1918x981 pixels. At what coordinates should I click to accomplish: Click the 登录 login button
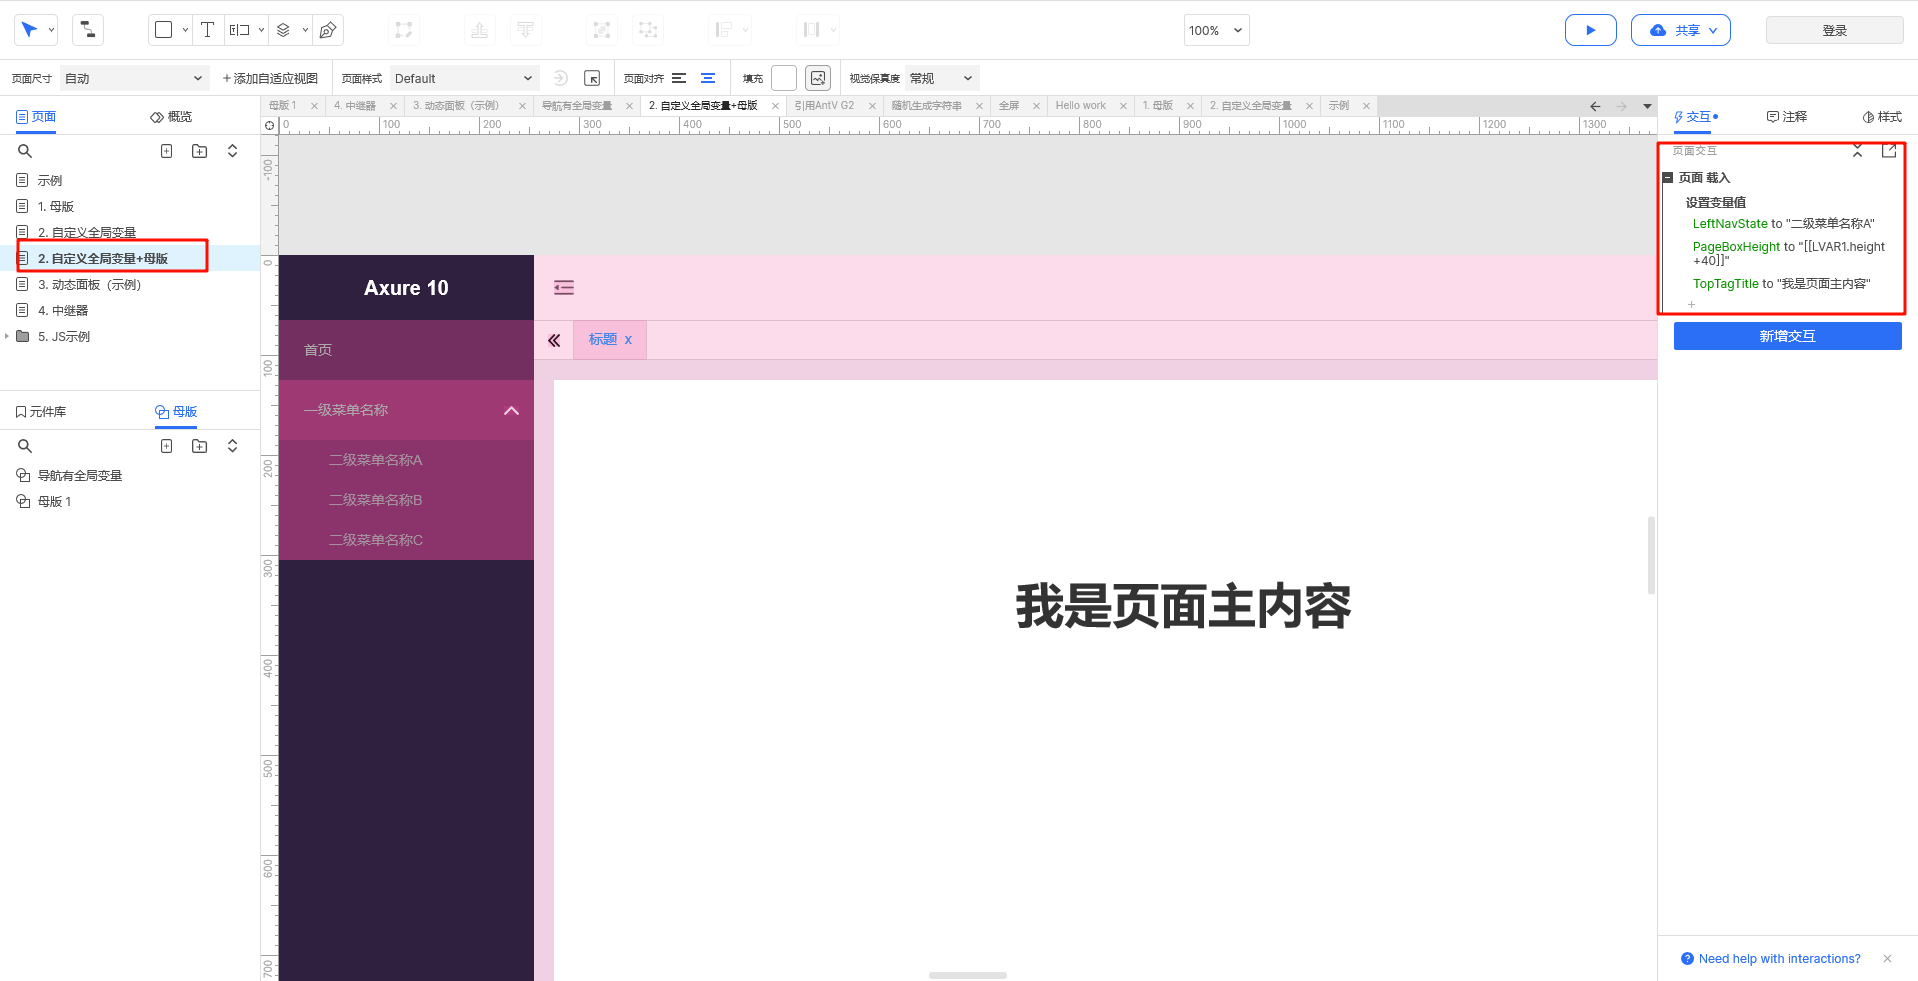[x=1834, y=30]
